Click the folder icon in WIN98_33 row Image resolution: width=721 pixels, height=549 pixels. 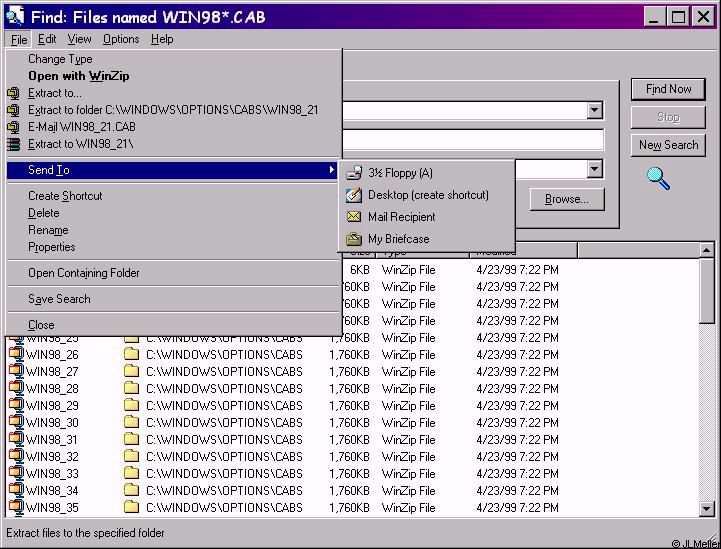(x=132, y=473)
